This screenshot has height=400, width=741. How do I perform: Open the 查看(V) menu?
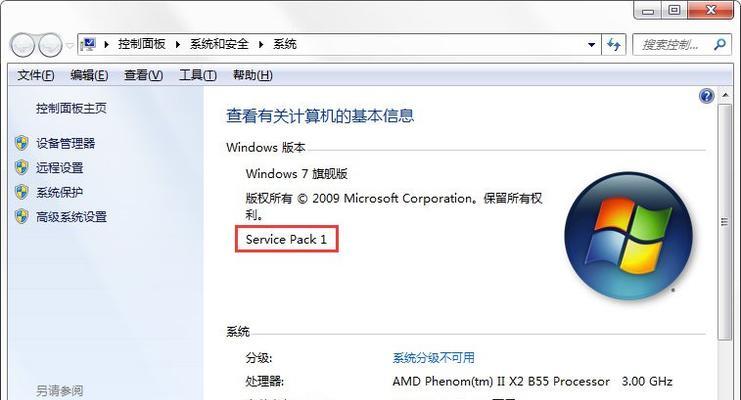point(143,75)
